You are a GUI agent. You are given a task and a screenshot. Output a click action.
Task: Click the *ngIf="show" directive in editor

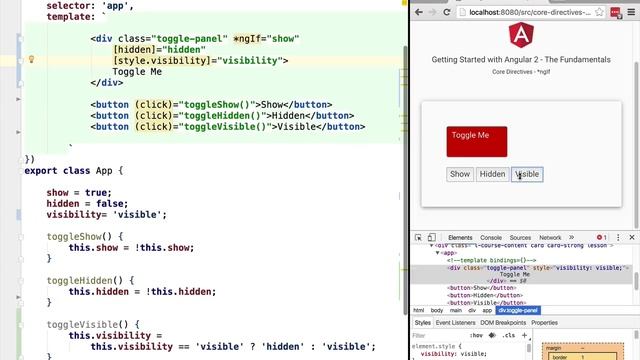click(x=266, y=39)
